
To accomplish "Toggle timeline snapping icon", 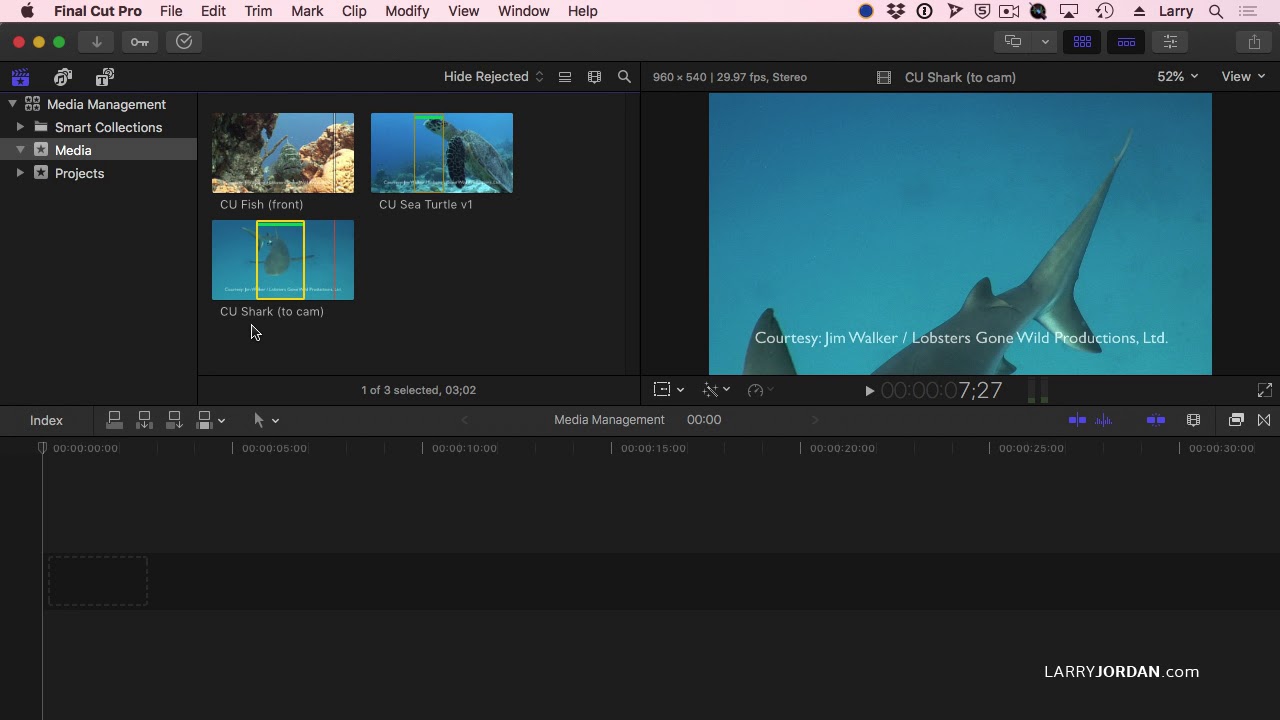I will pyautogui.click(x=1155, y=420).
